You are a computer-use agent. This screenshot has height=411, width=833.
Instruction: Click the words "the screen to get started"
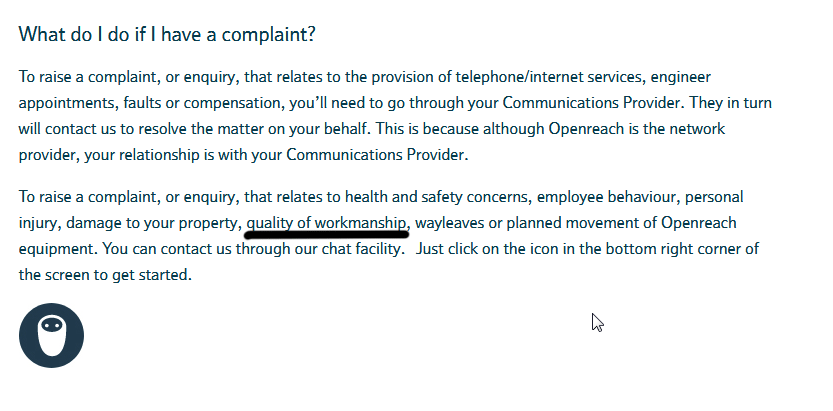104,274
